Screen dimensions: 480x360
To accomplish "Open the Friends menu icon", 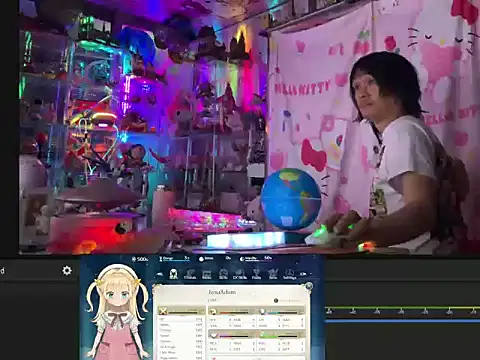I will tap(190, 274).
